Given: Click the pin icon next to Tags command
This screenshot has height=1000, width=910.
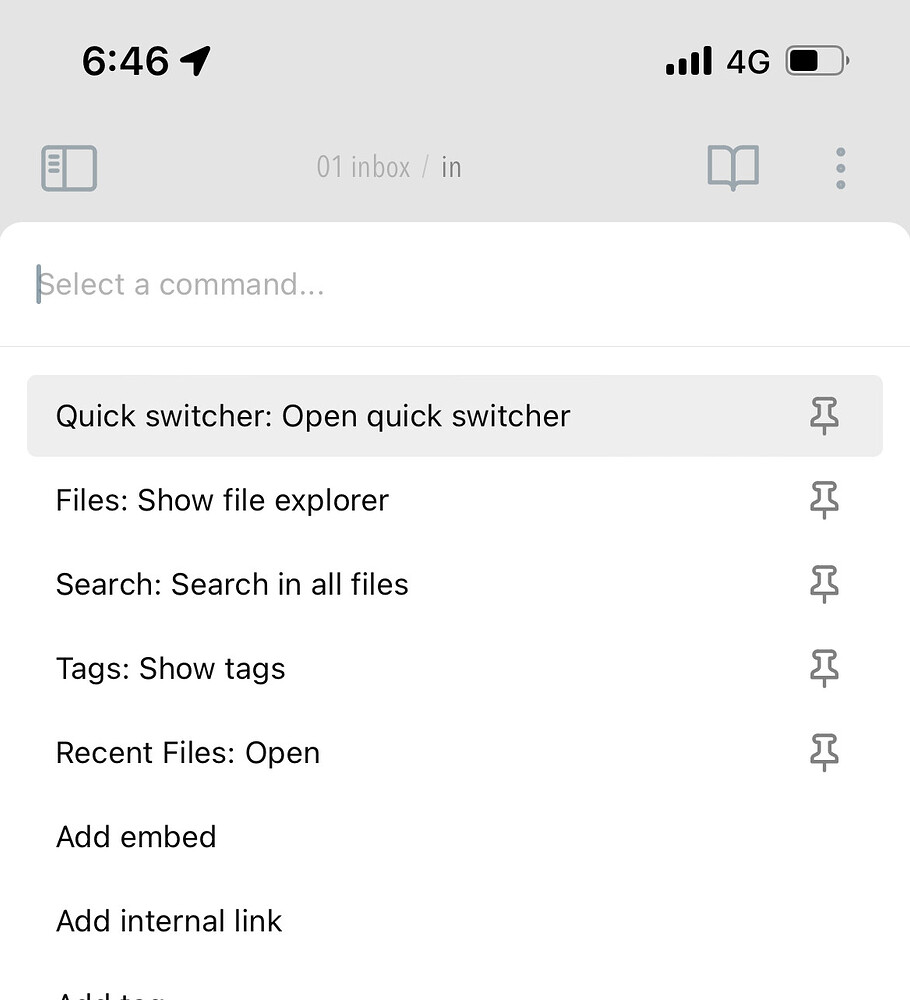Looking at the screenshot, I should (x=823, y=669).
